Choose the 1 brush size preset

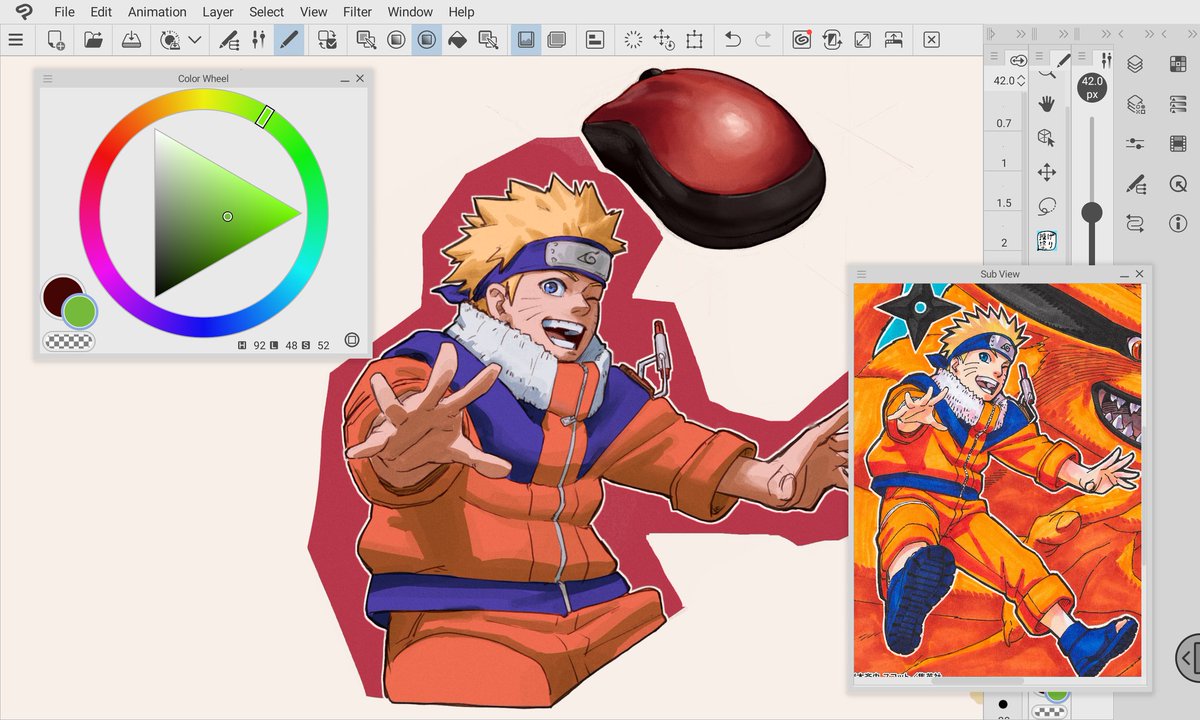(x=1004, y=163)
